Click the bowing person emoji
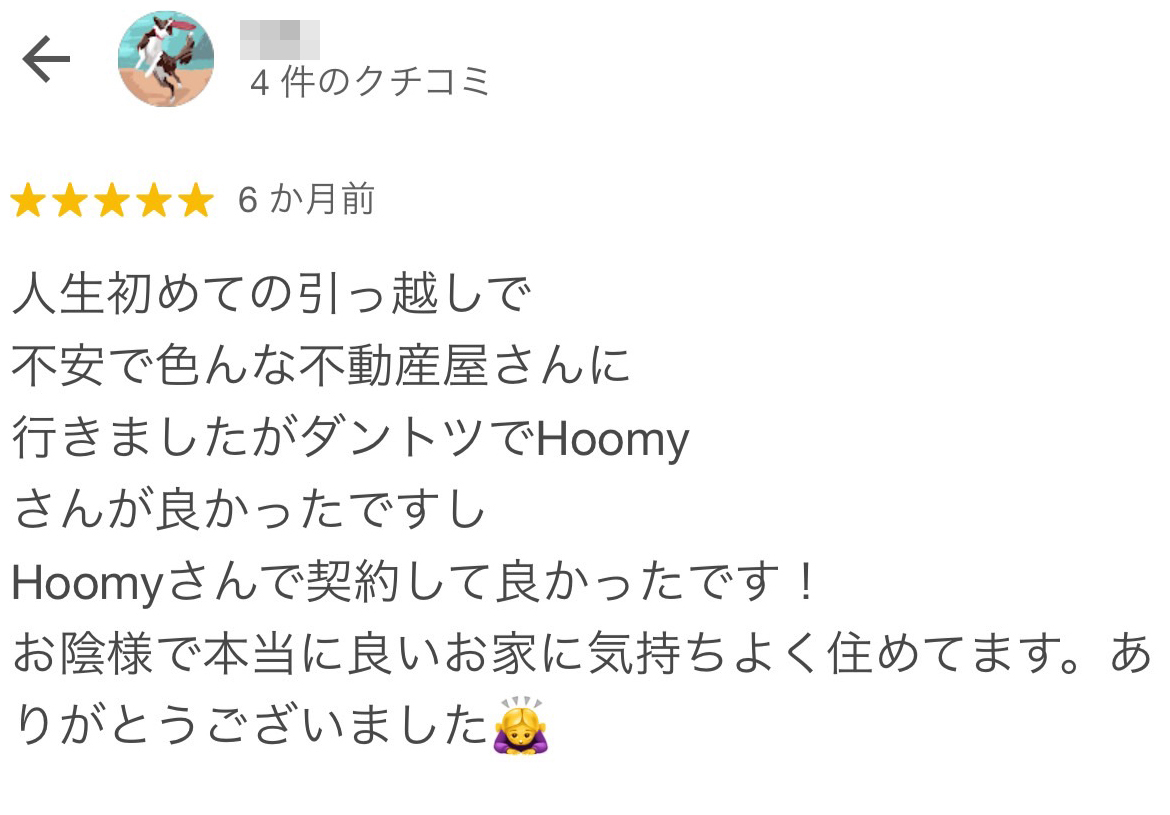Image resolution: width=1170 pixels, height=815 pixels. [521, 725]
